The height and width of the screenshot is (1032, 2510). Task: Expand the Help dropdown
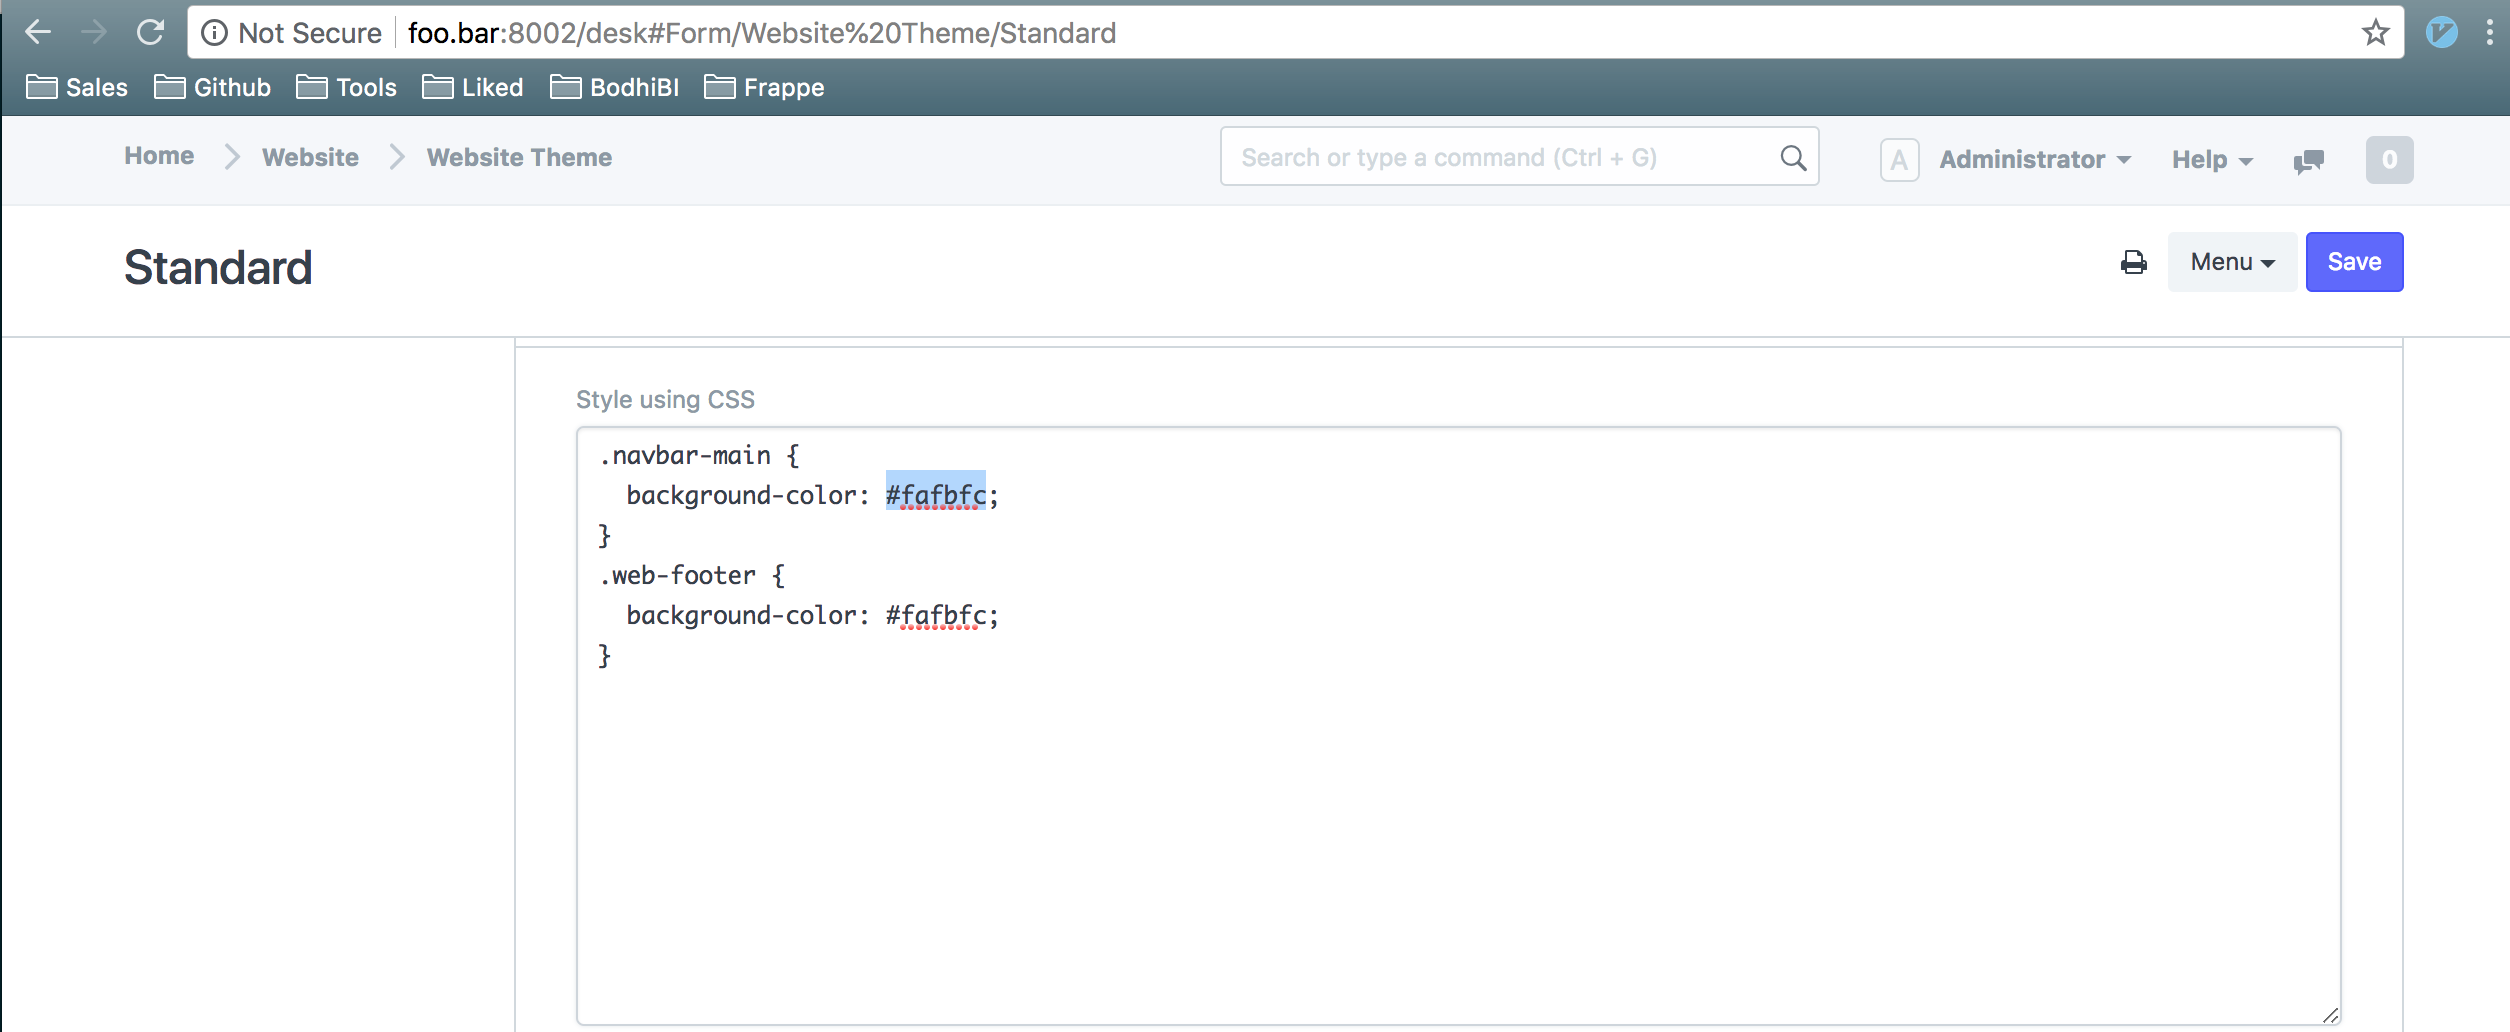(x=2212, y=159)
